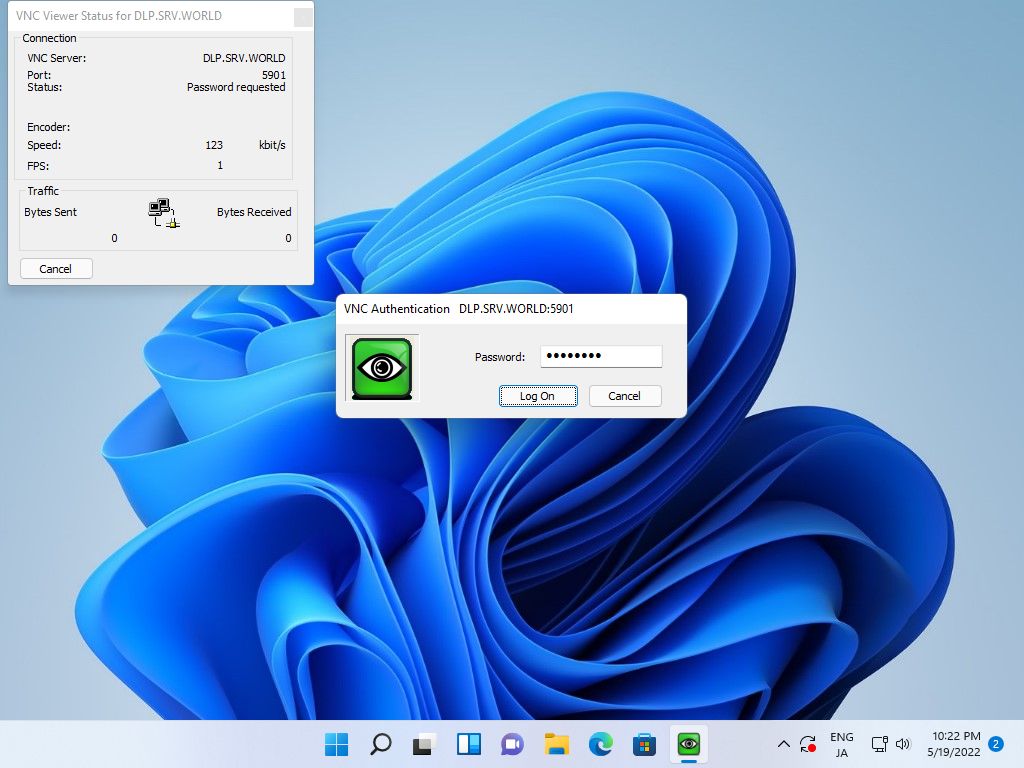Select VNC Viewer taskbar icon
1024x768 pixels.
pos(688,744)
